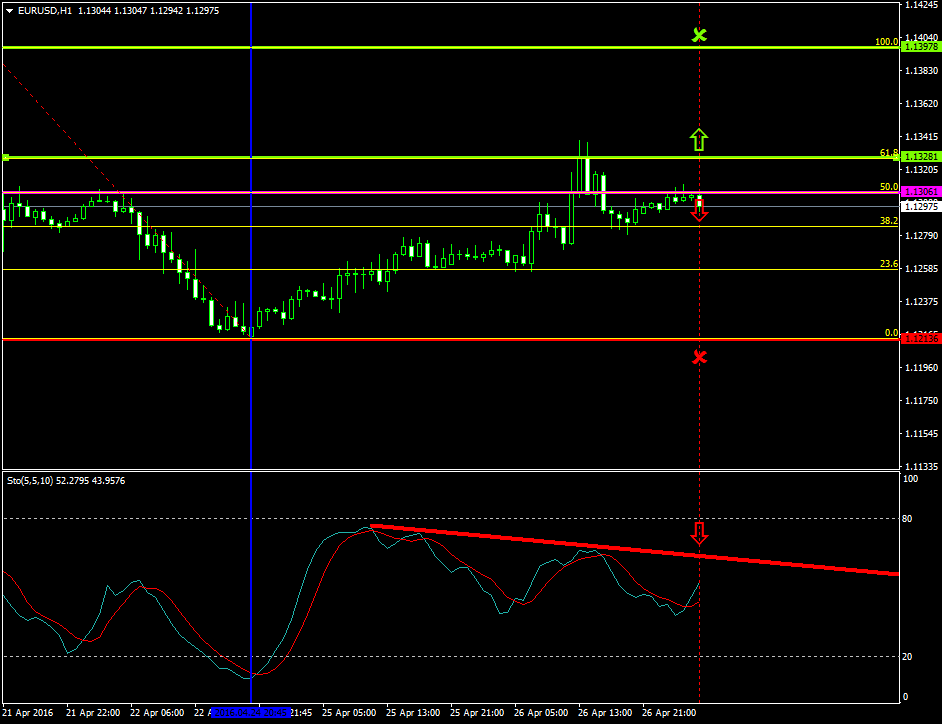
Task: Click the red X marker below the 0.0 line
Action: 700,357
